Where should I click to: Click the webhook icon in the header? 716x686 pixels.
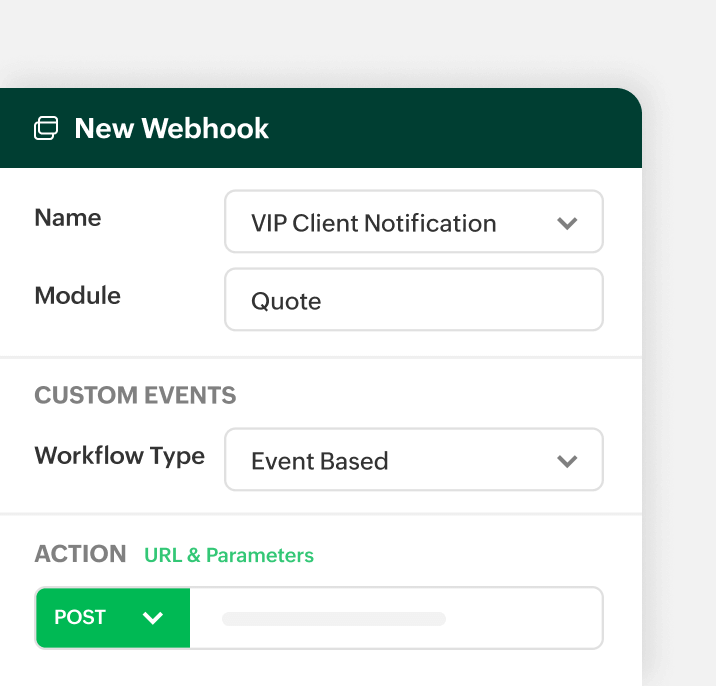point(46,129)
